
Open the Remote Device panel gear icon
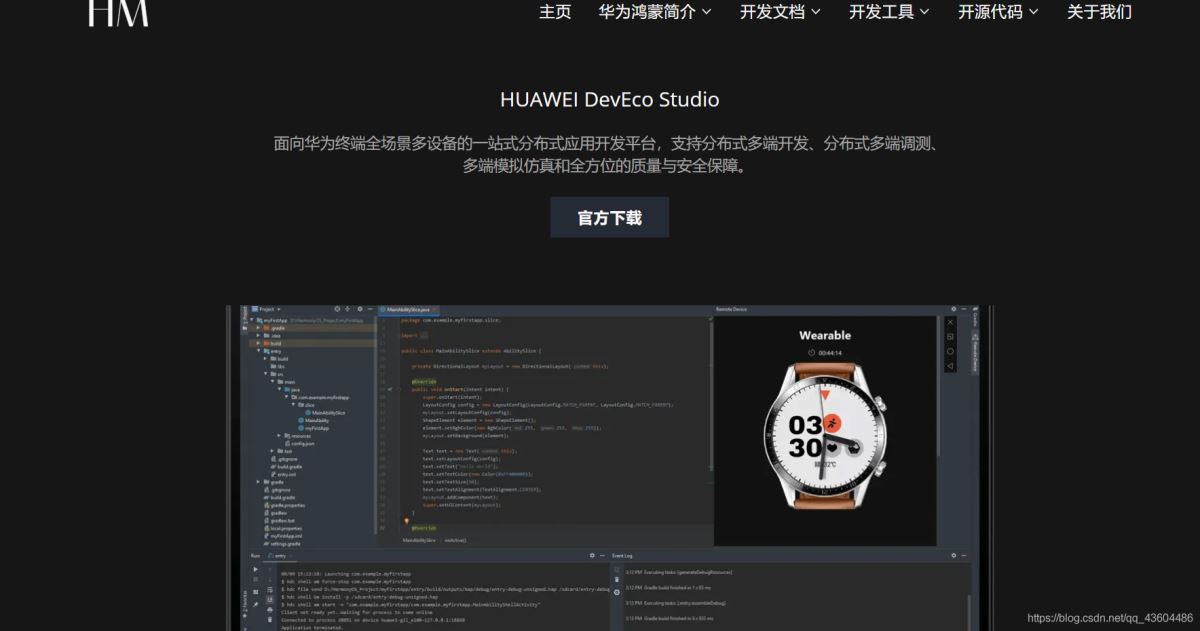(954, 310)
